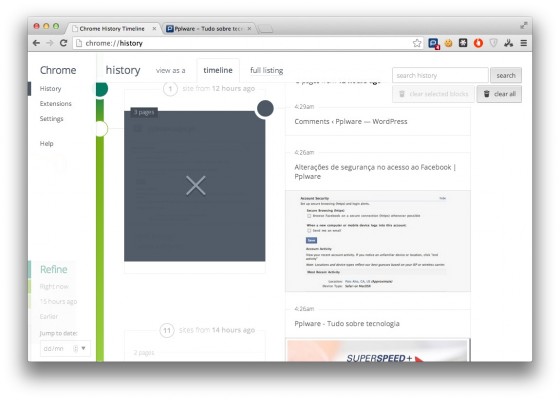Image resolution: width=560 pixels, height=400 pixels.
Task: Open the Alterações de segurança Facebook entry
Action: pos(375,172)
